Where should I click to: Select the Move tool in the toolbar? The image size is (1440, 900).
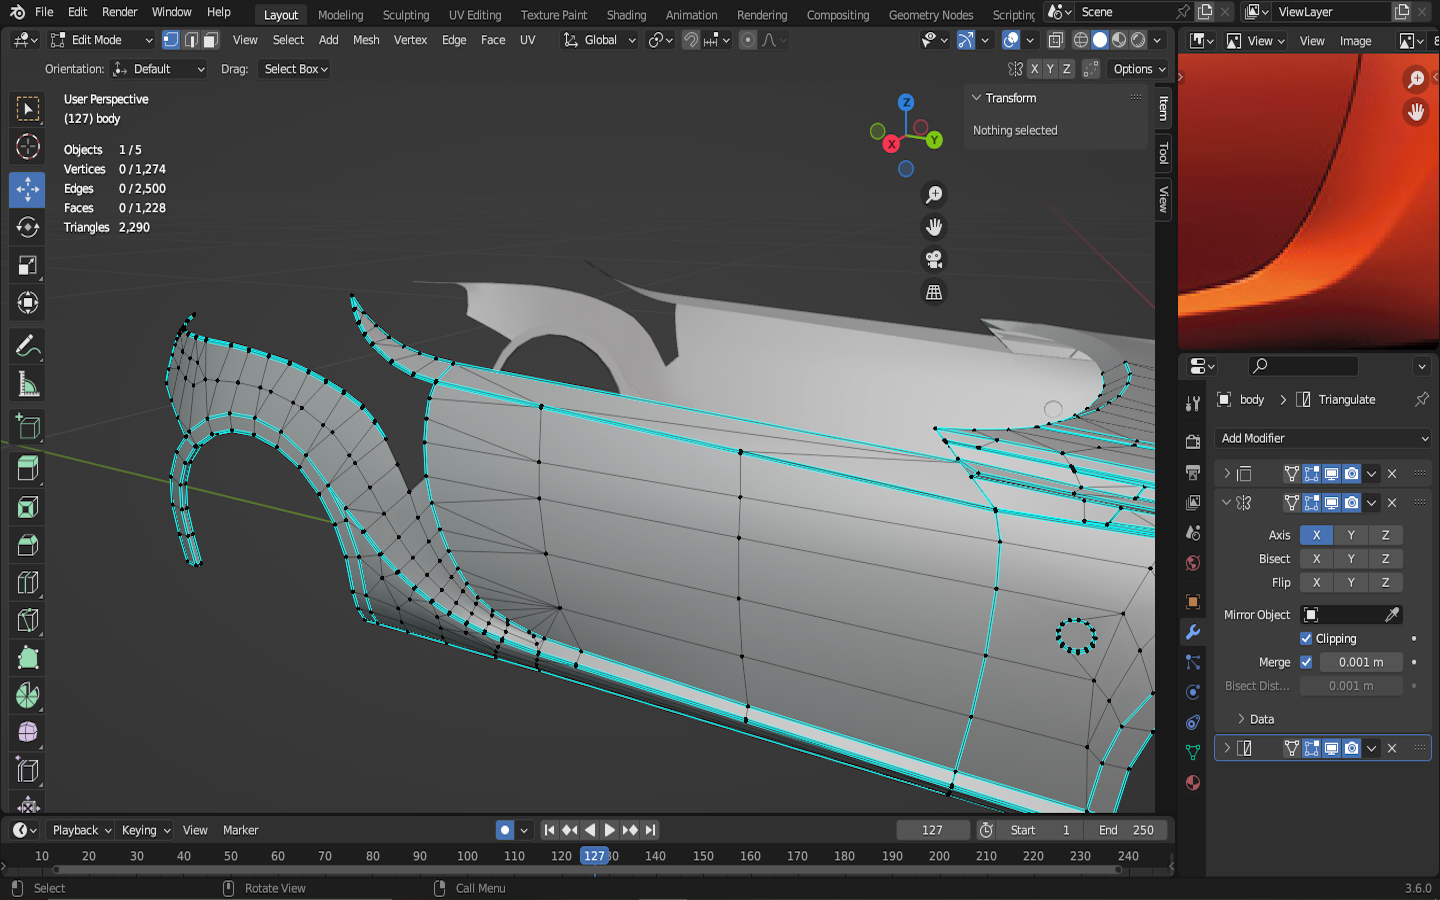(27, 189)
